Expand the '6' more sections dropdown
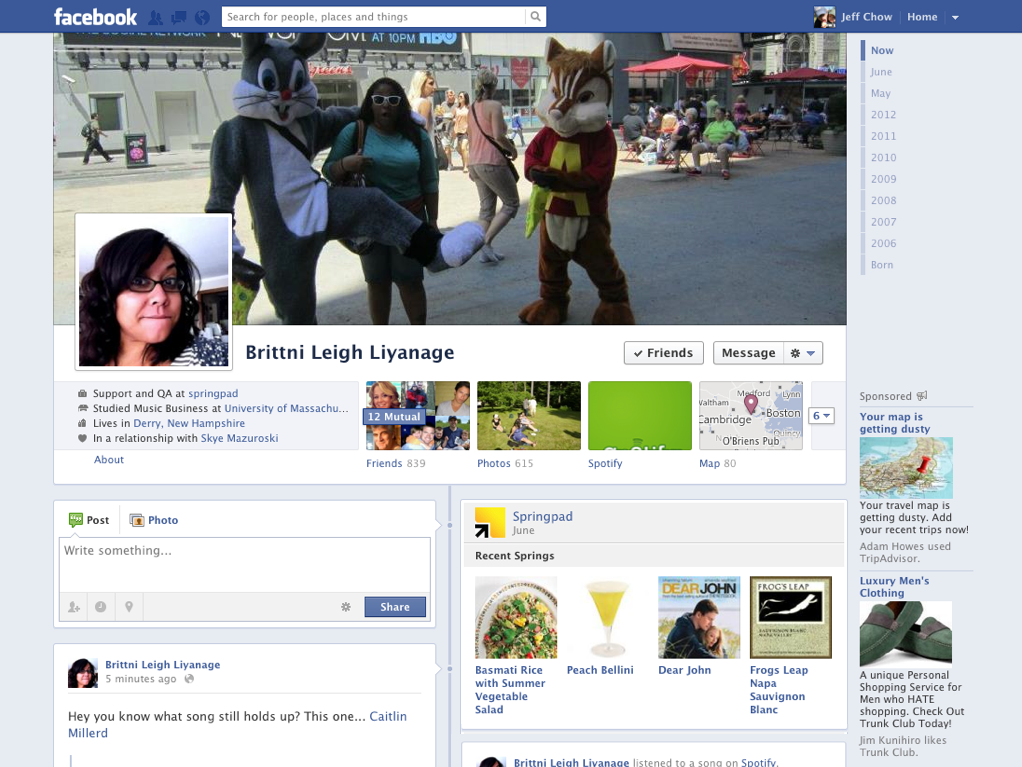The image size is (1022, 767). (x=821, y=416)
